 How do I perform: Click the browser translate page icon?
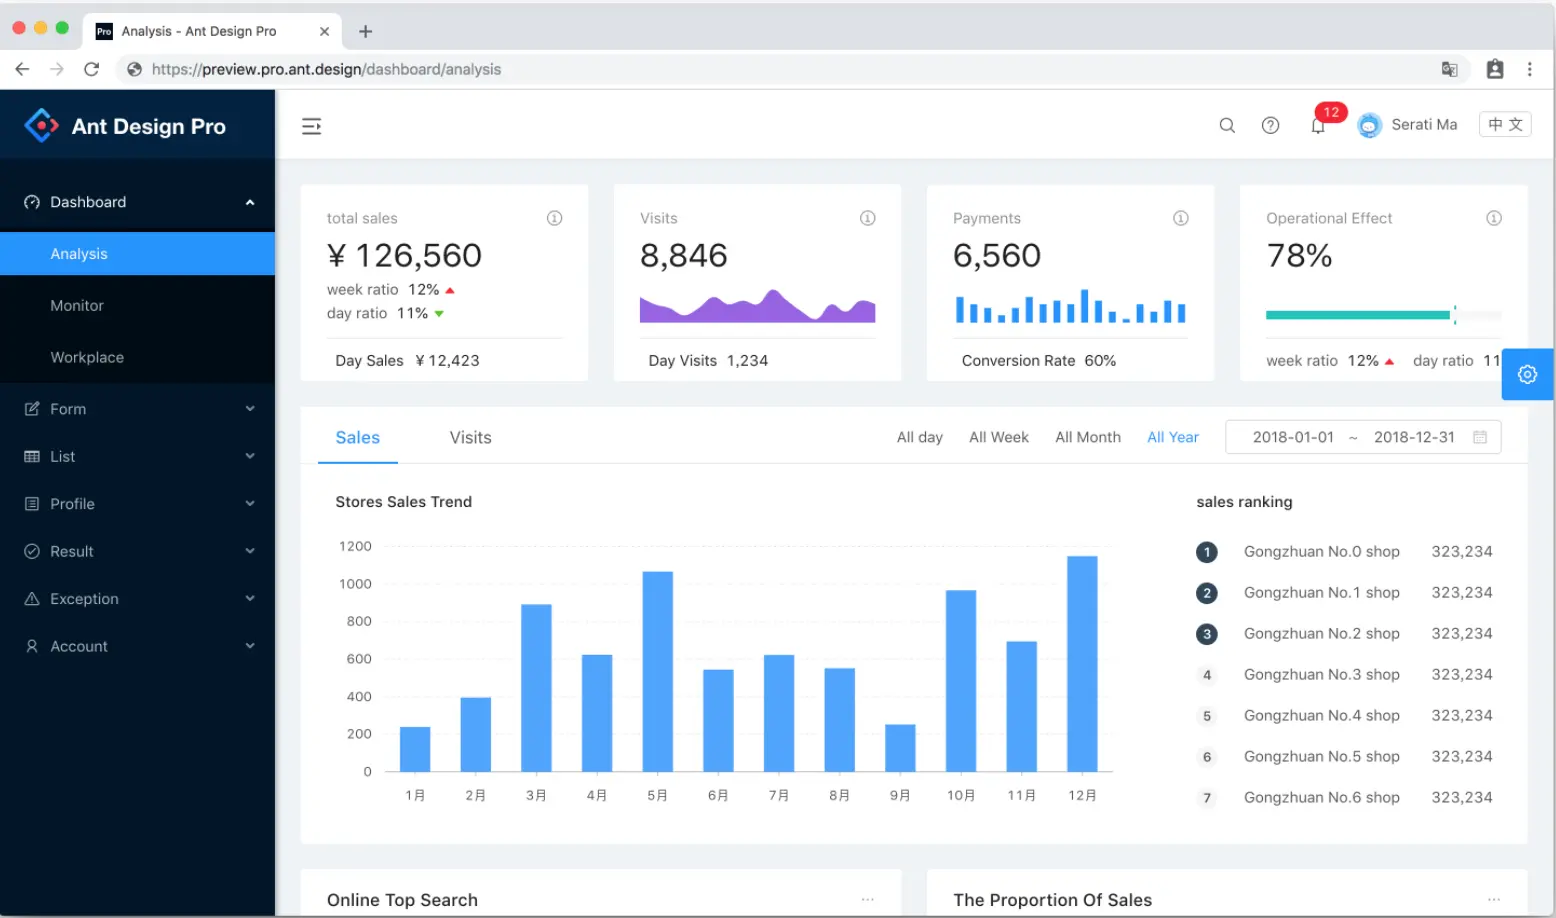(x=1449, y=69)
